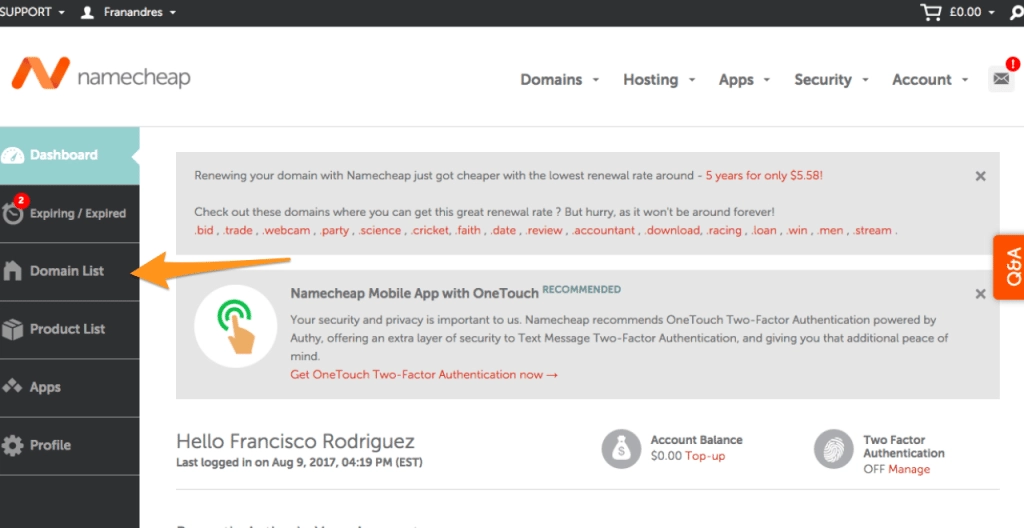
Task: Click the Two Factor fingerprint icon
Action: tap(833, 449)
